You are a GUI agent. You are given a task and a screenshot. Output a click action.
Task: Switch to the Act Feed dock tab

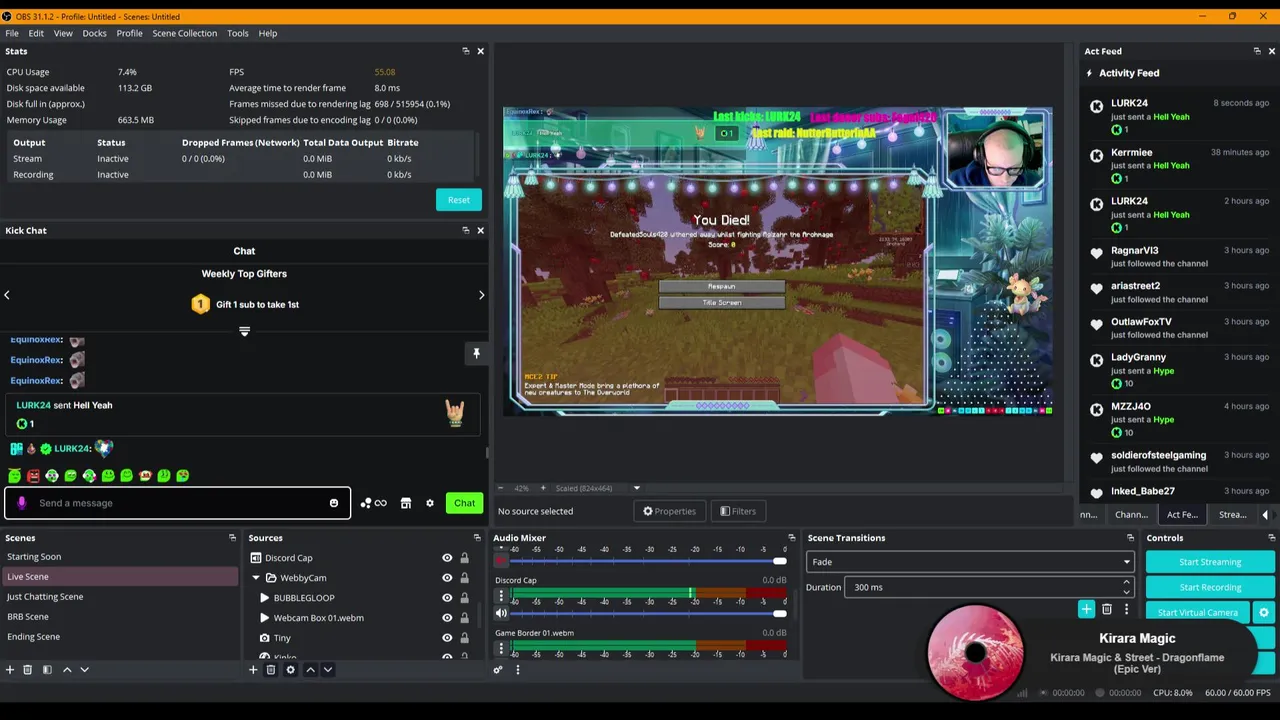(x=1182, y=514)
